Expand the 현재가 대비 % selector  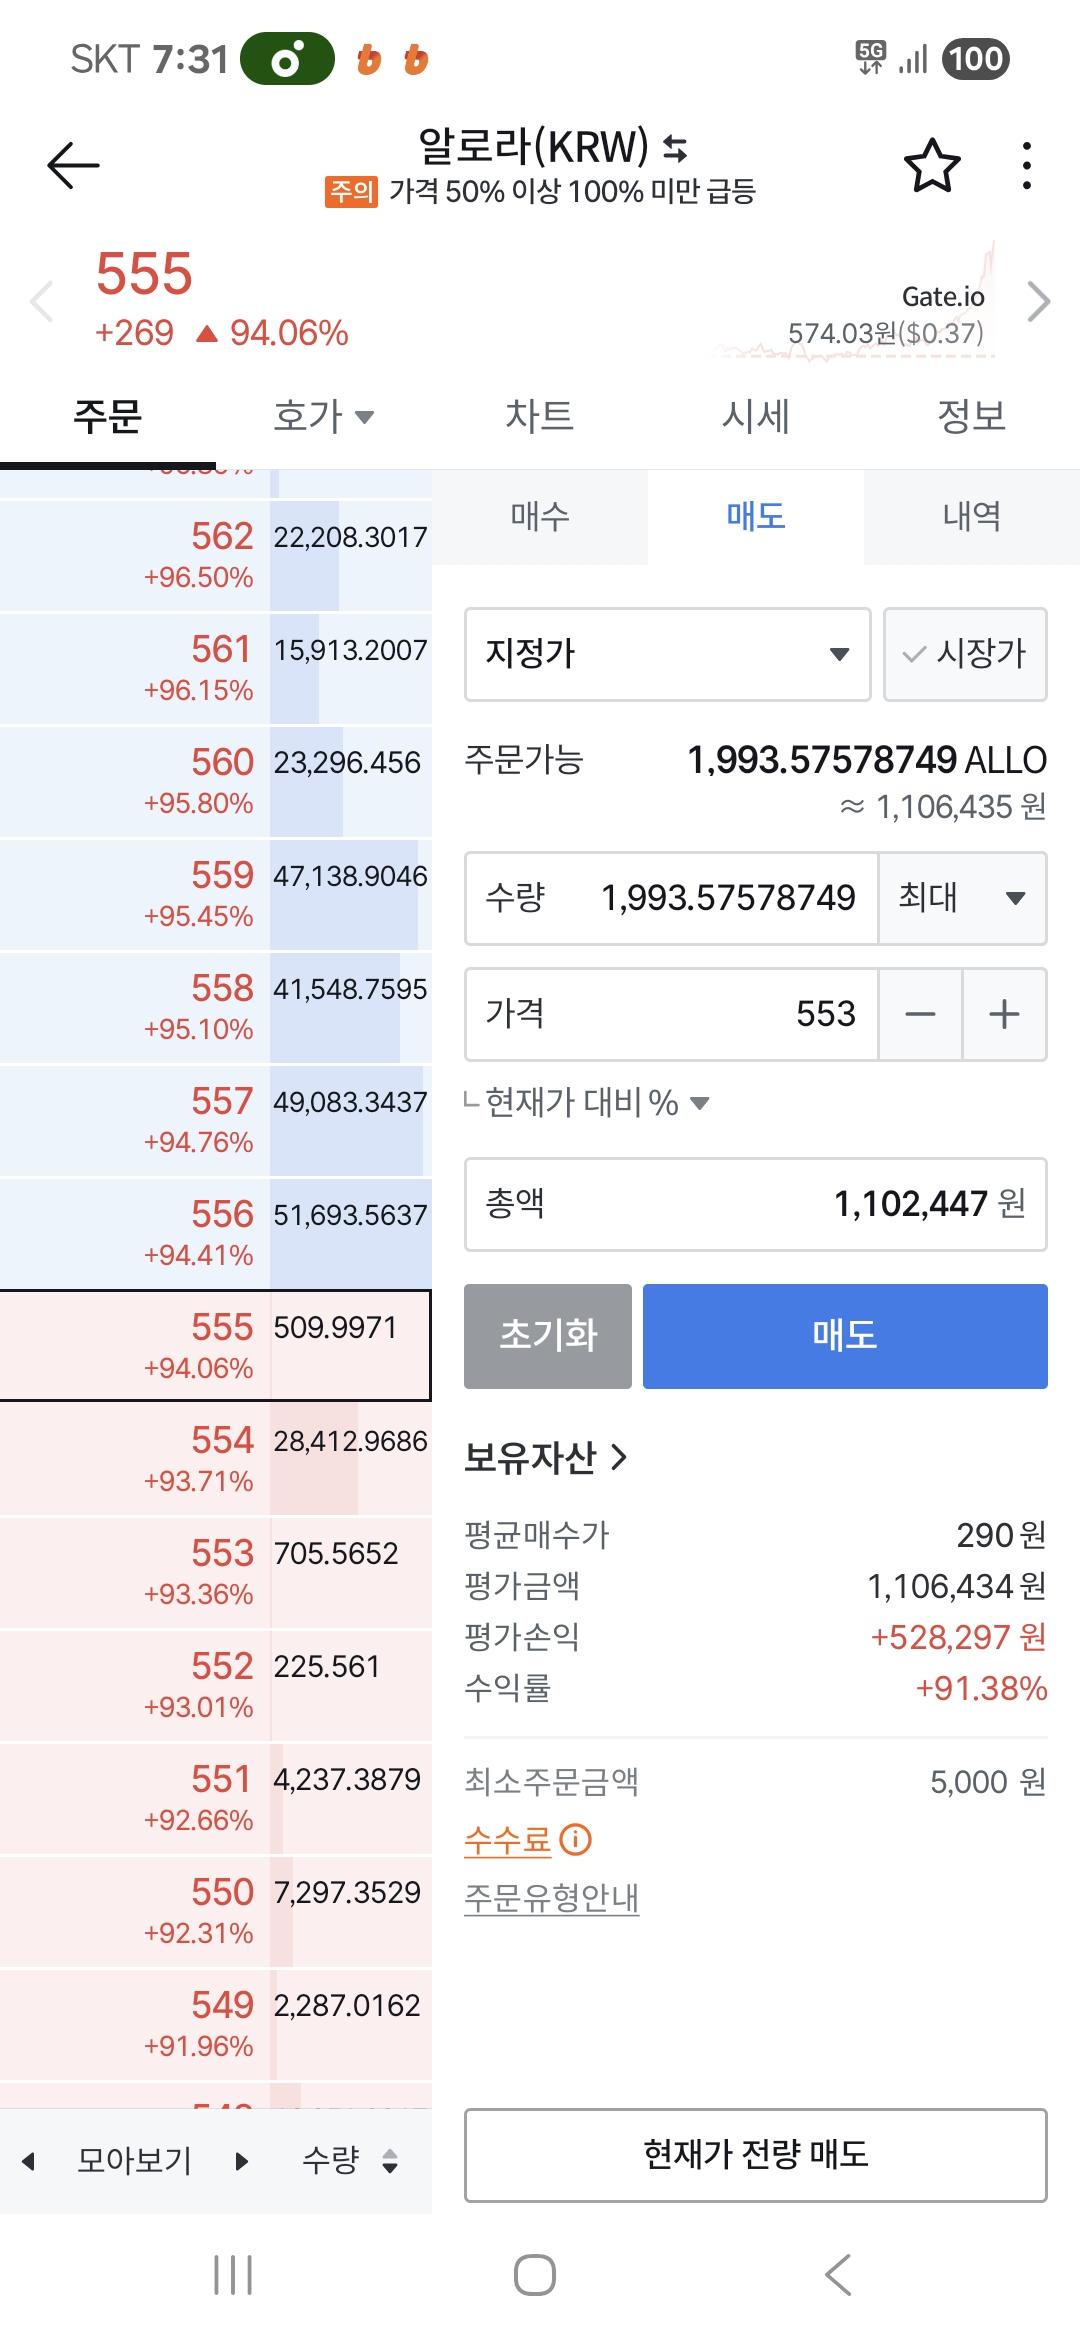(x=597, y=1103)
